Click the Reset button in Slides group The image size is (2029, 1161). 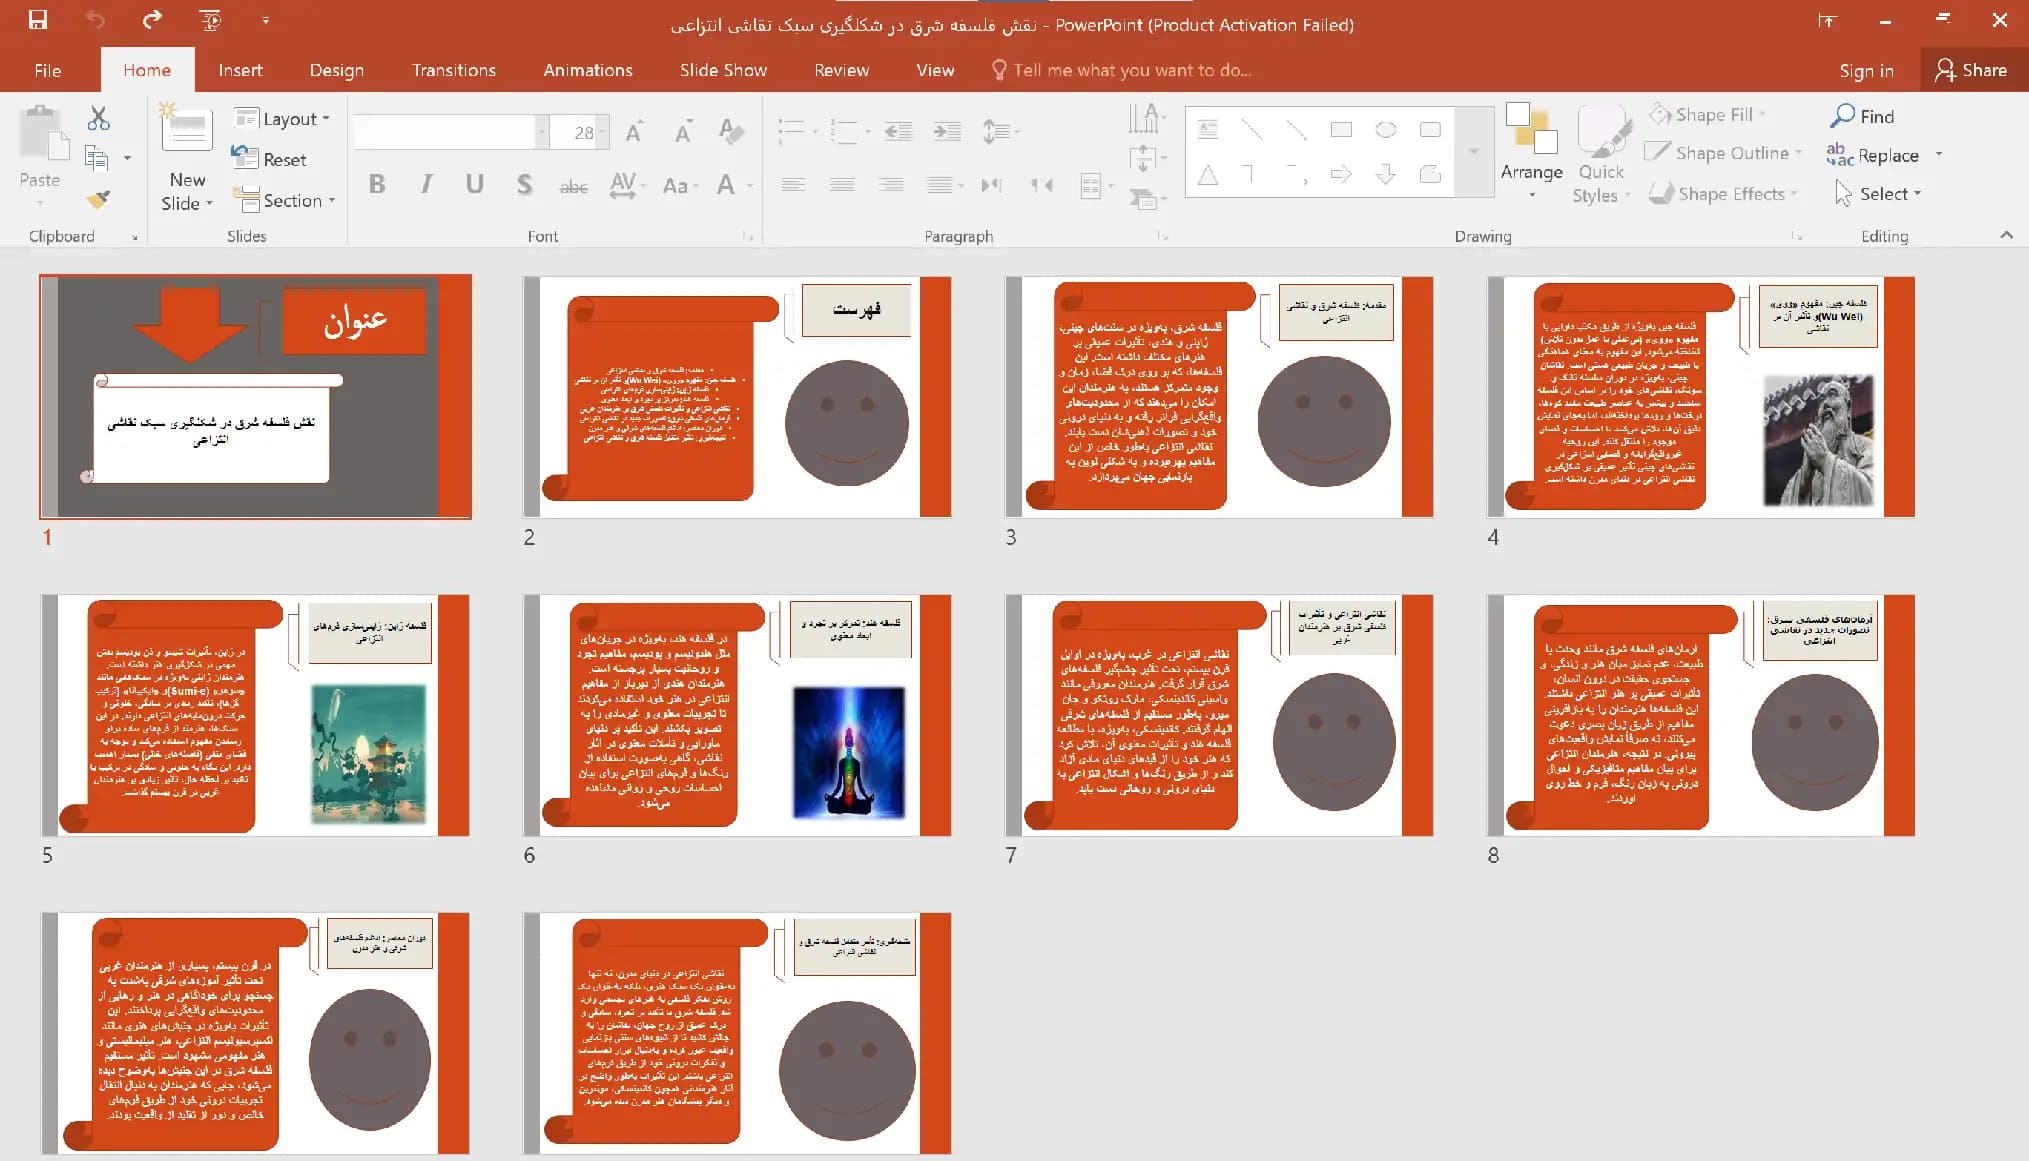point(269,159)
